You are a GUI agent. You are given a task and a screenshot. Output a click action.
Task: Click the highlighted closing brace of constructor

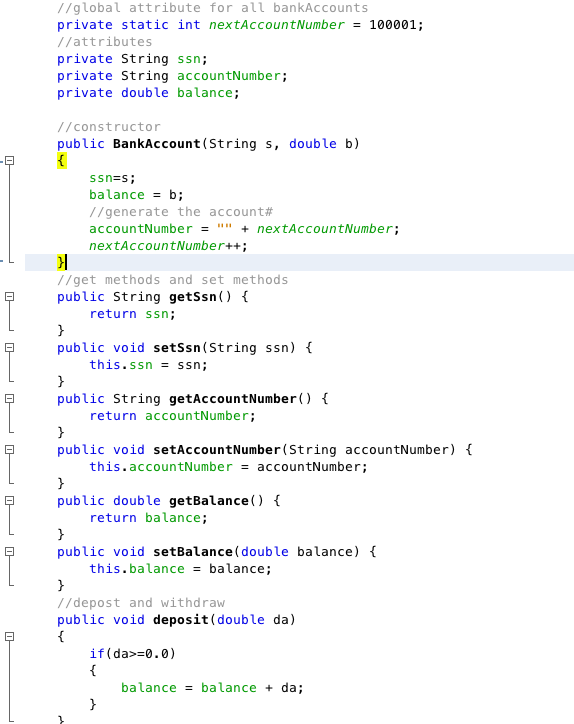pyautogui.click(x=61, y=262)
